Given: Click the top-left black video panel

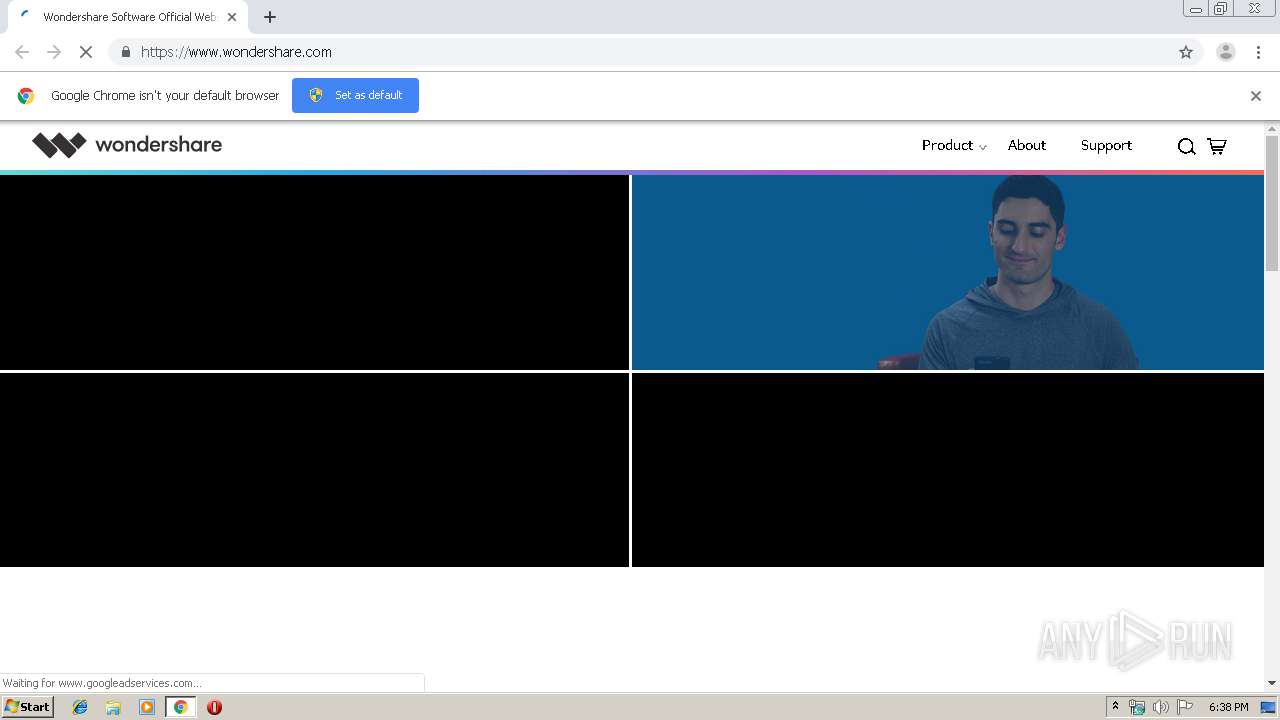Looking at the screenshot, I should [314, 272].
